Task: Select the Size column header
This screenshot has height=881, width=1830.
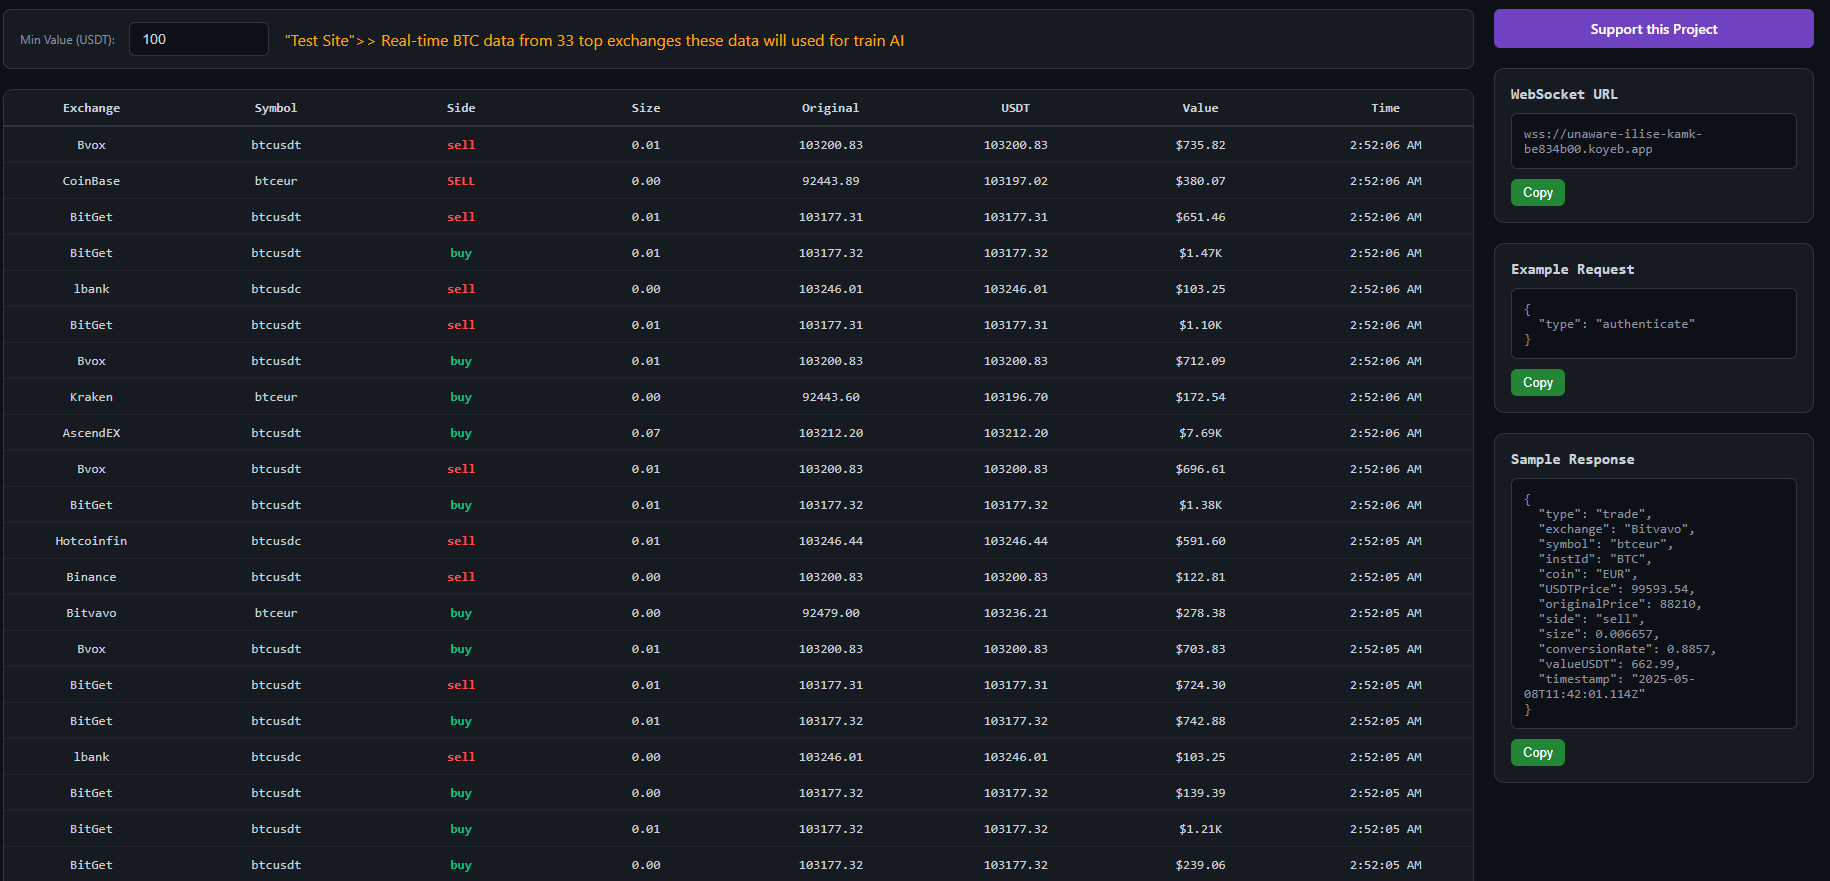Action: coord(646,108)
